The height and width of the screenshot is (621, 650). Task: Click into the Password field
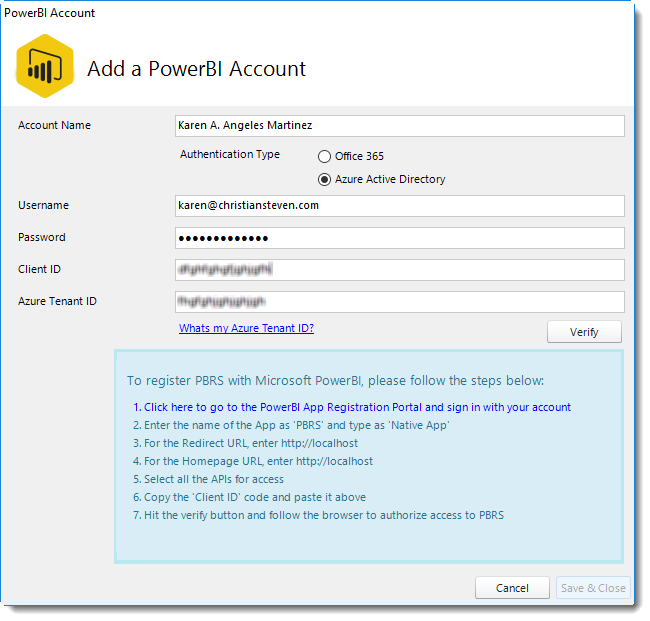coord(400,238)
